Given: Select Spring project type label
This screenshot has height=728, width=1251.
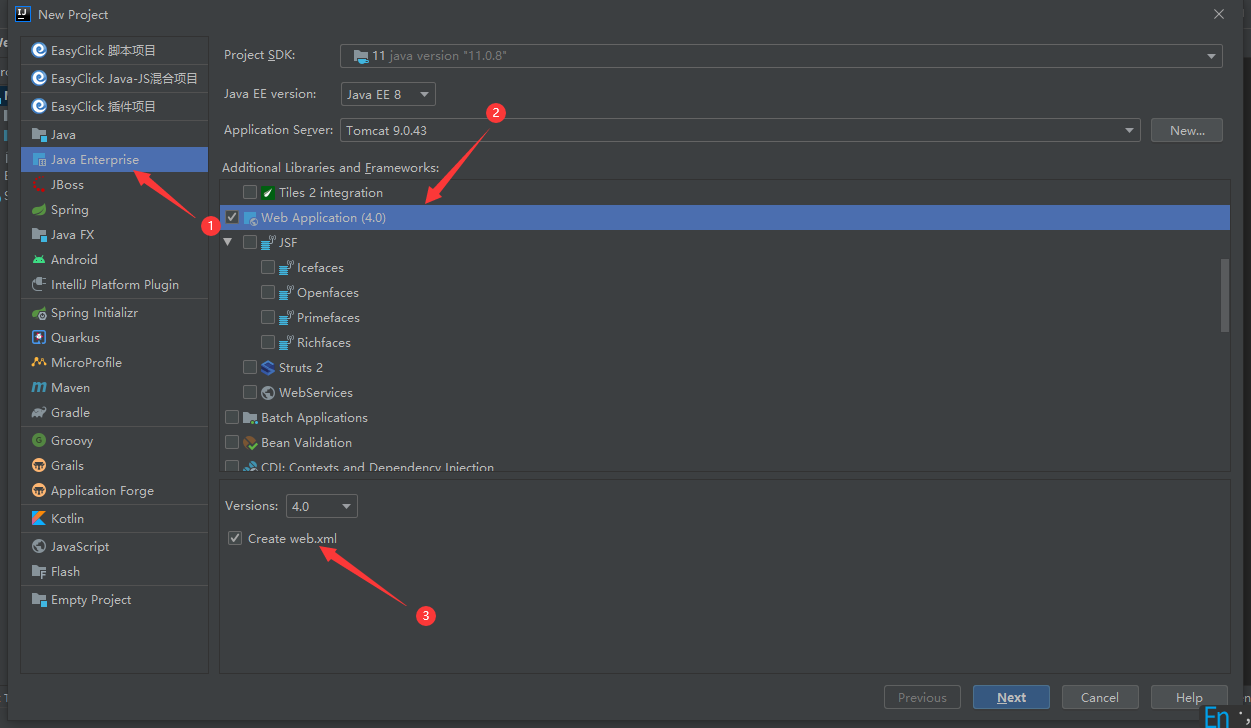Looking at the screenshot, I should coord(70,210).
